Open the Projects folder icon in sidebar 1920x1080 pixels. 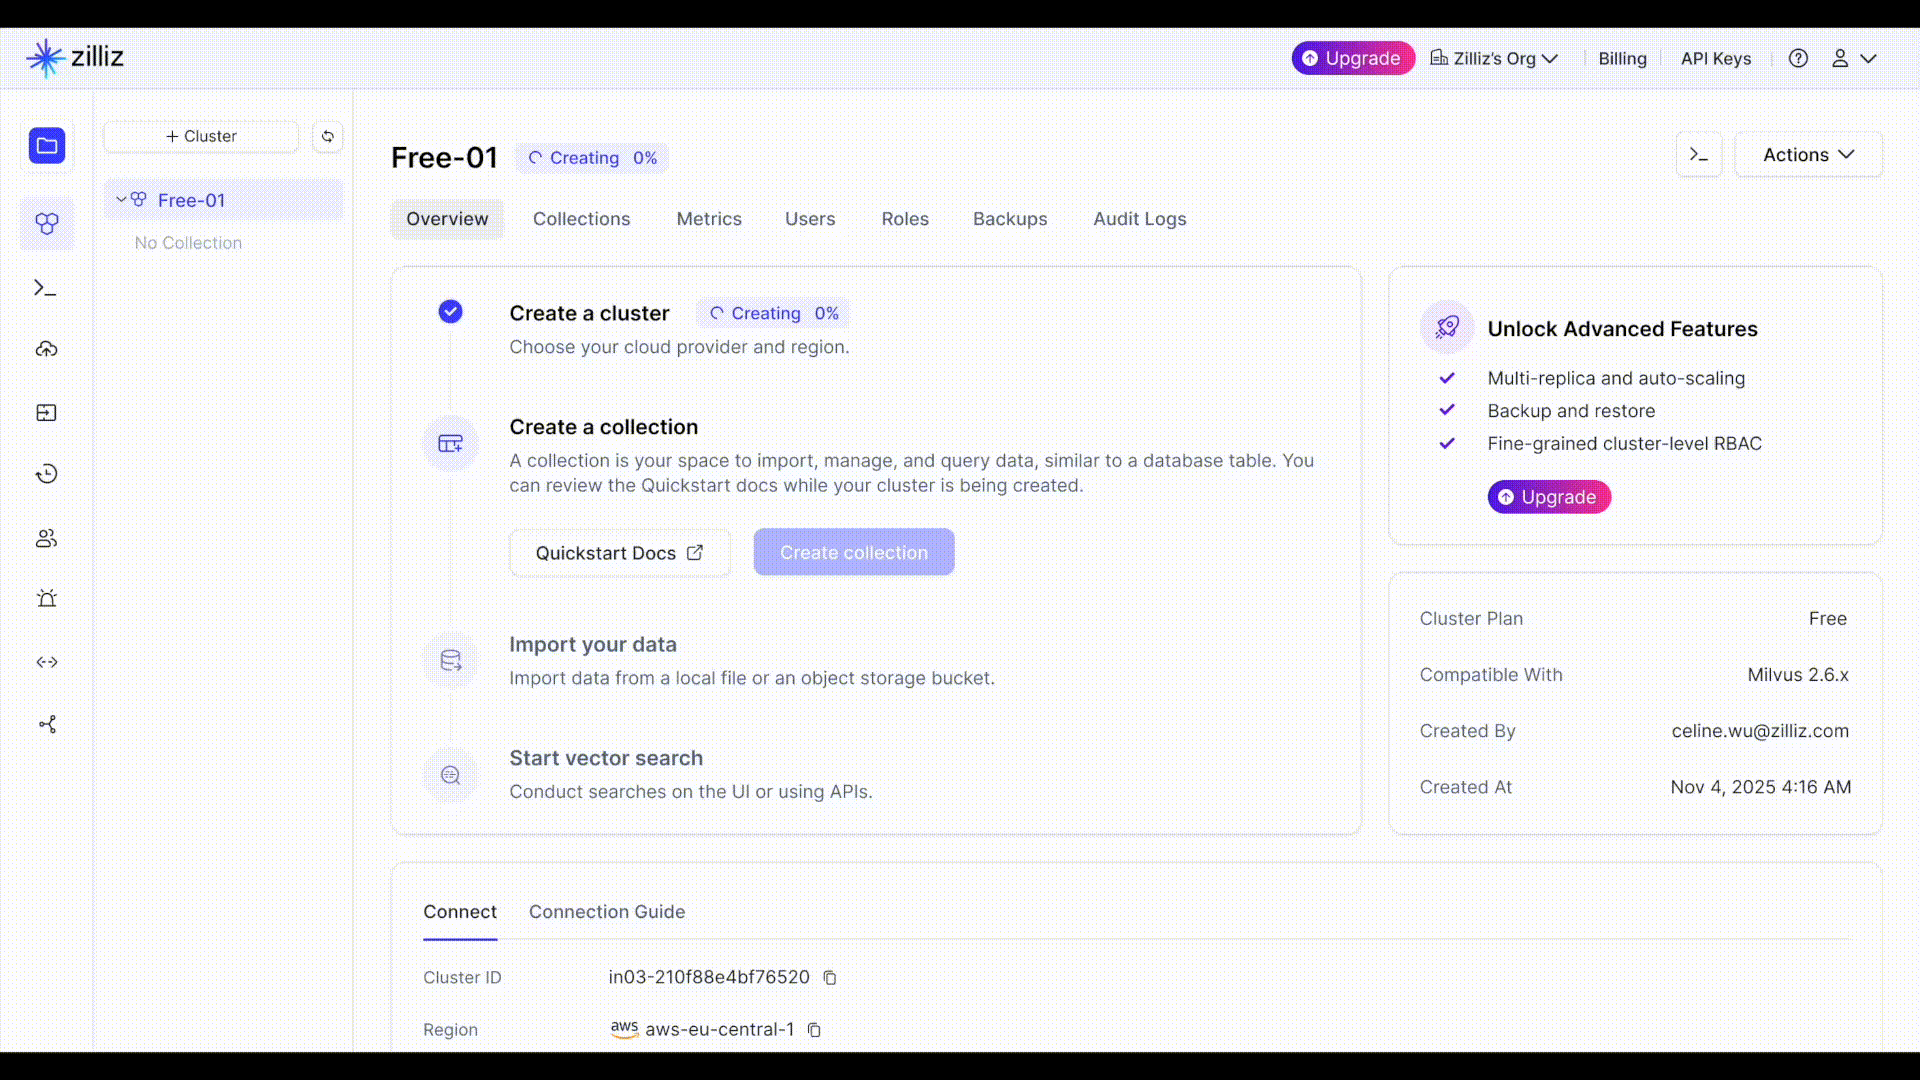(47, 146)
